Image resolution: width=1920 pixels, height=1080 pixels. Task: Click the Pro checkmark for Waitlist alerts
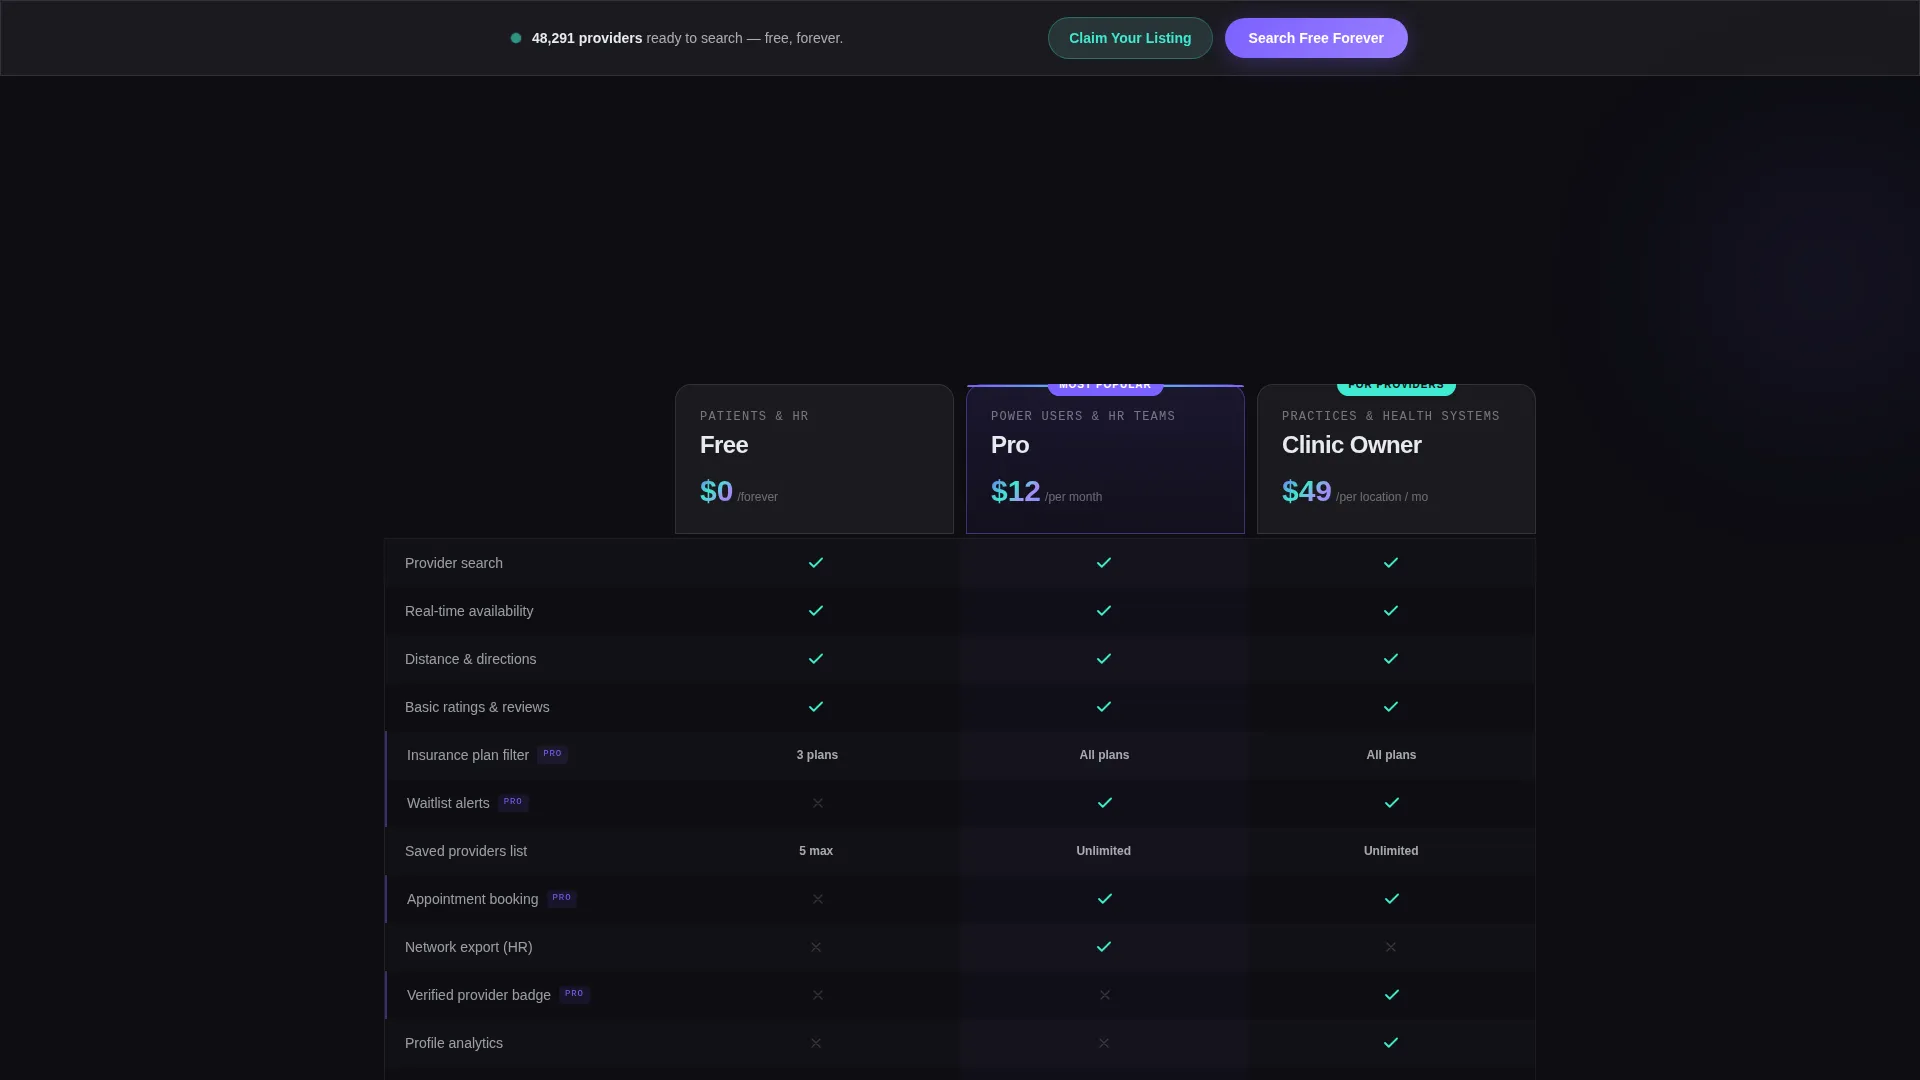(1104, 803)
